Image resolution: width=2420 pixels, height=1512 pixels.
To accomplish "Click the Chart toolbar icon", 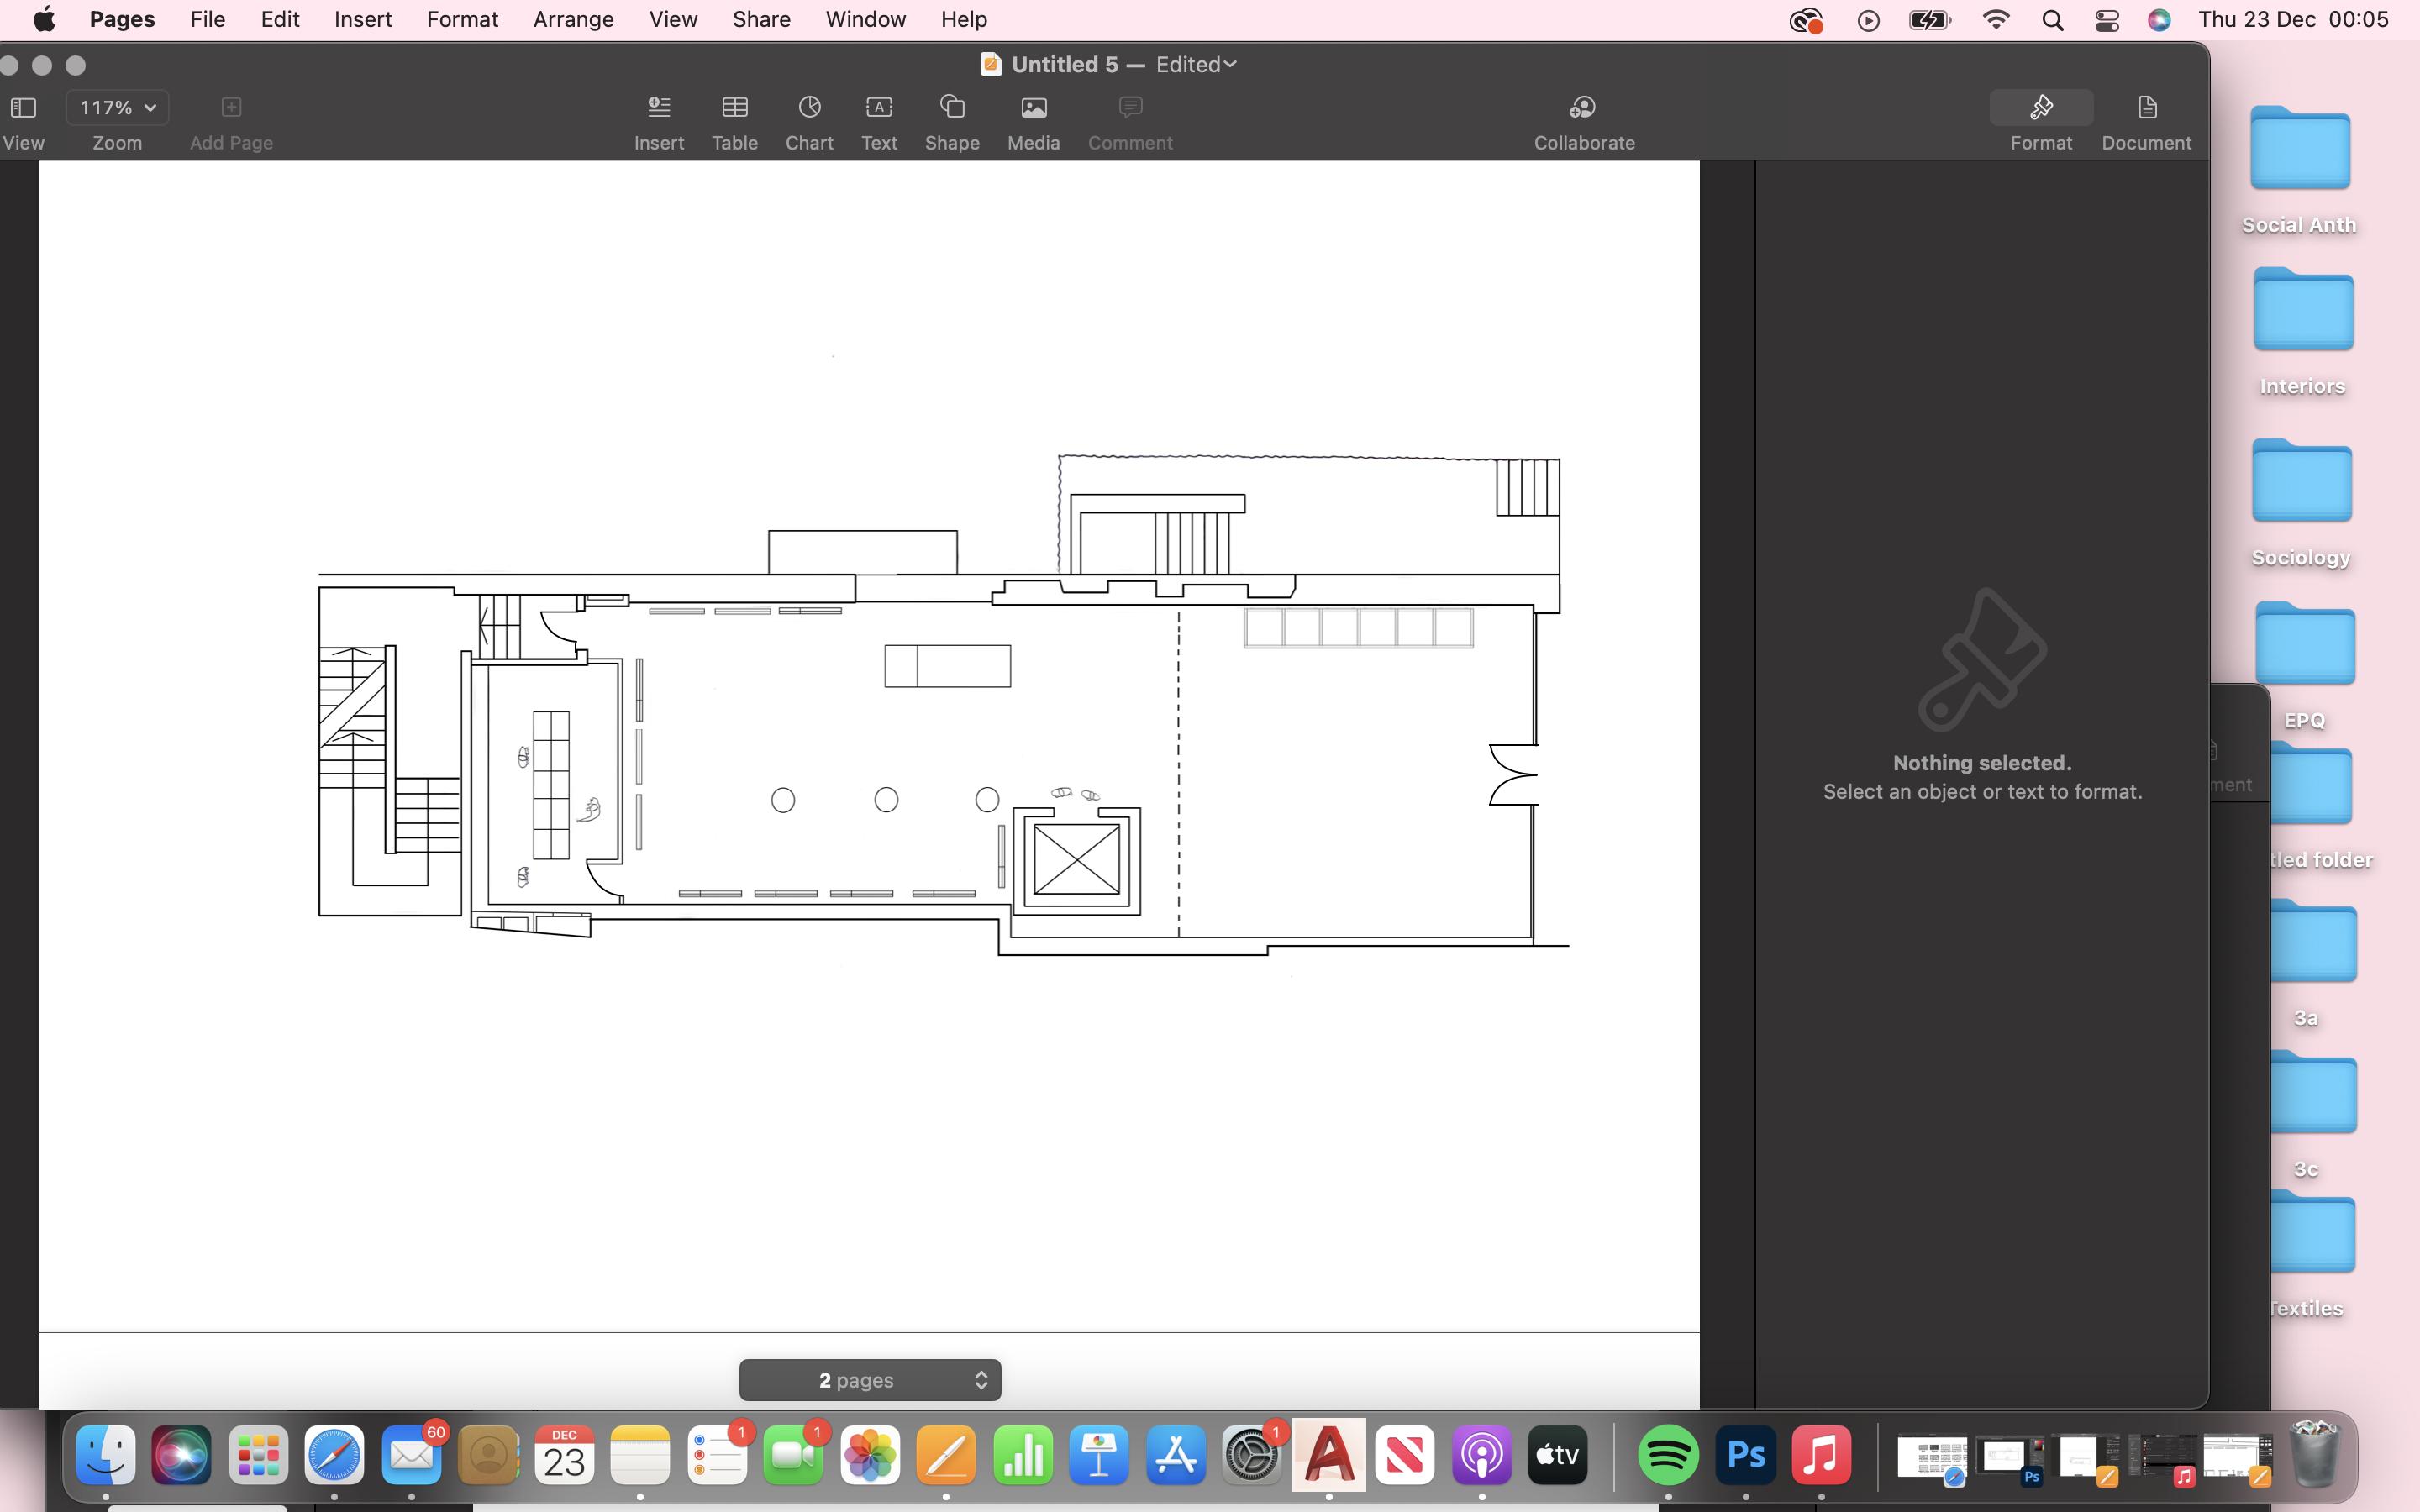I will pos(809,108).
